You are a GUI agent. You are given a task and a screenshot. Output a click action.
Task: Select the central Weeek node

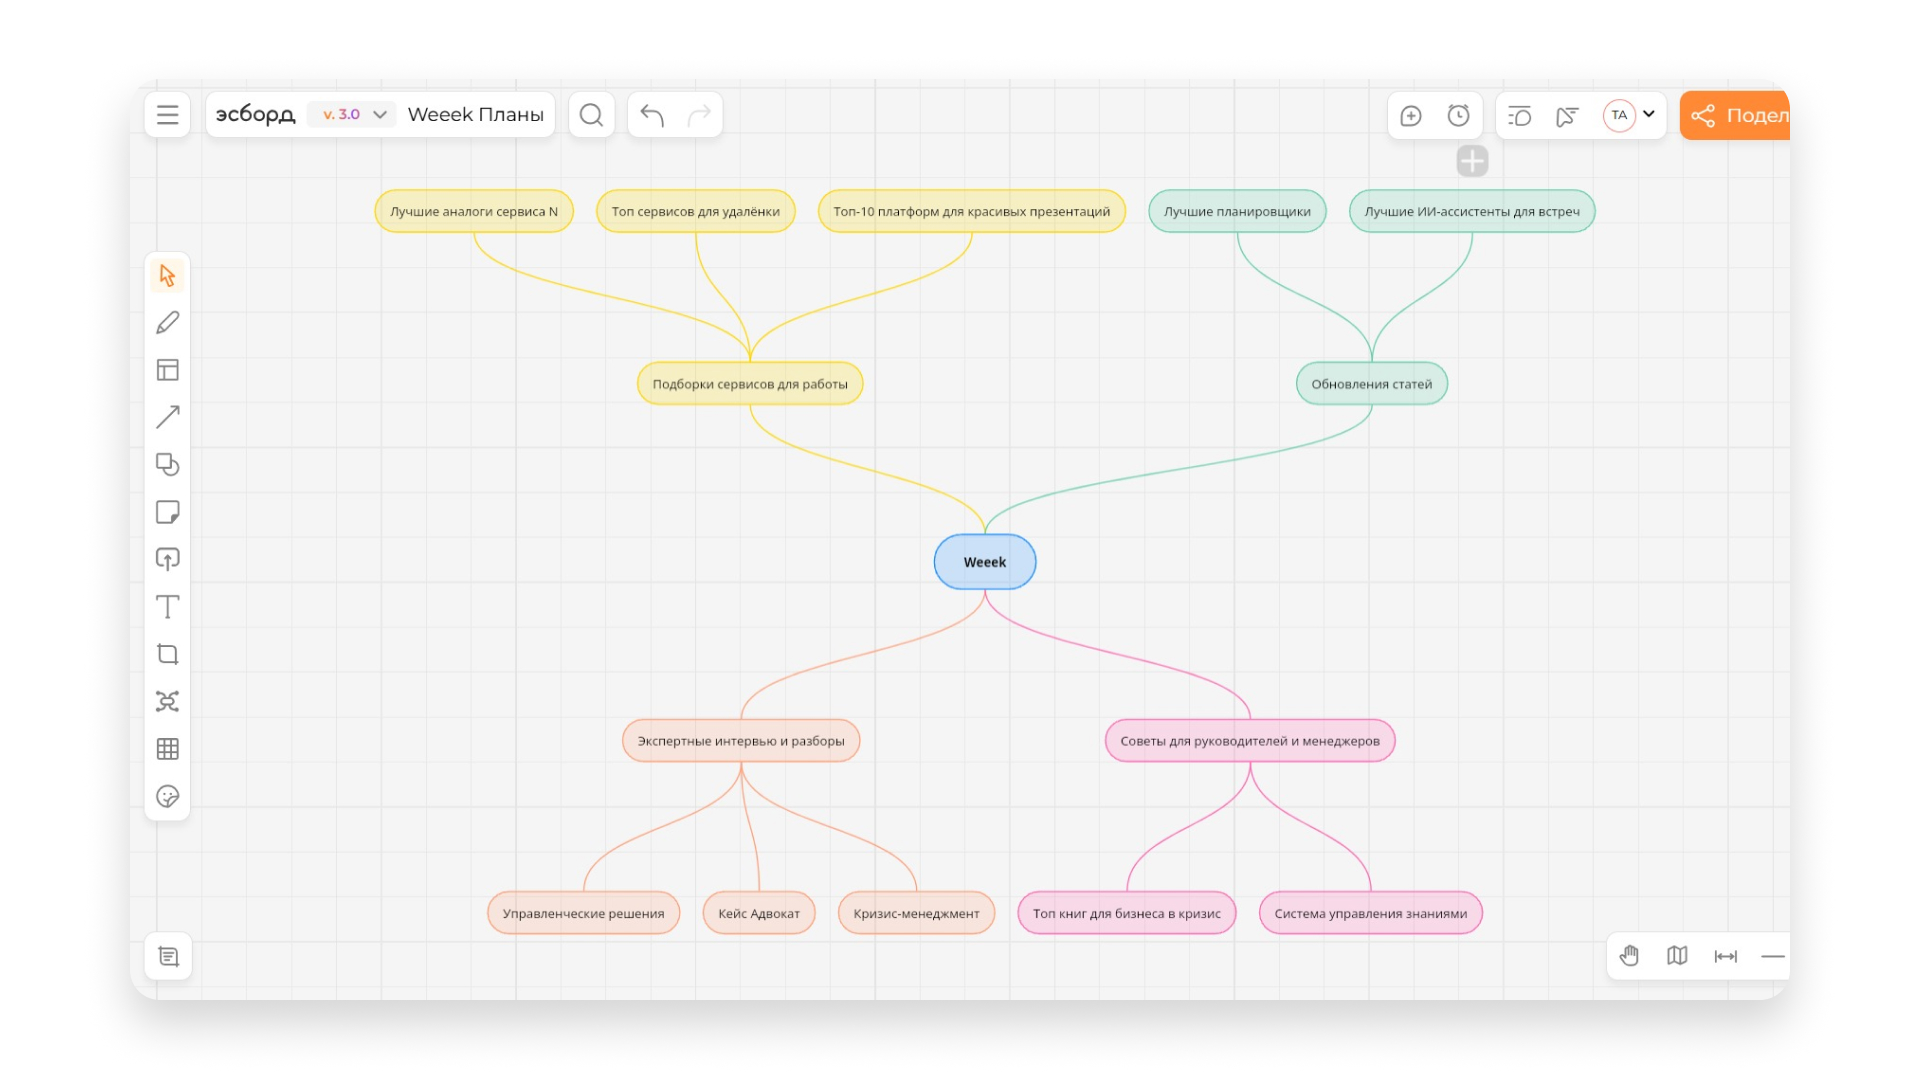pyautogui.click(x=985, y=562)
